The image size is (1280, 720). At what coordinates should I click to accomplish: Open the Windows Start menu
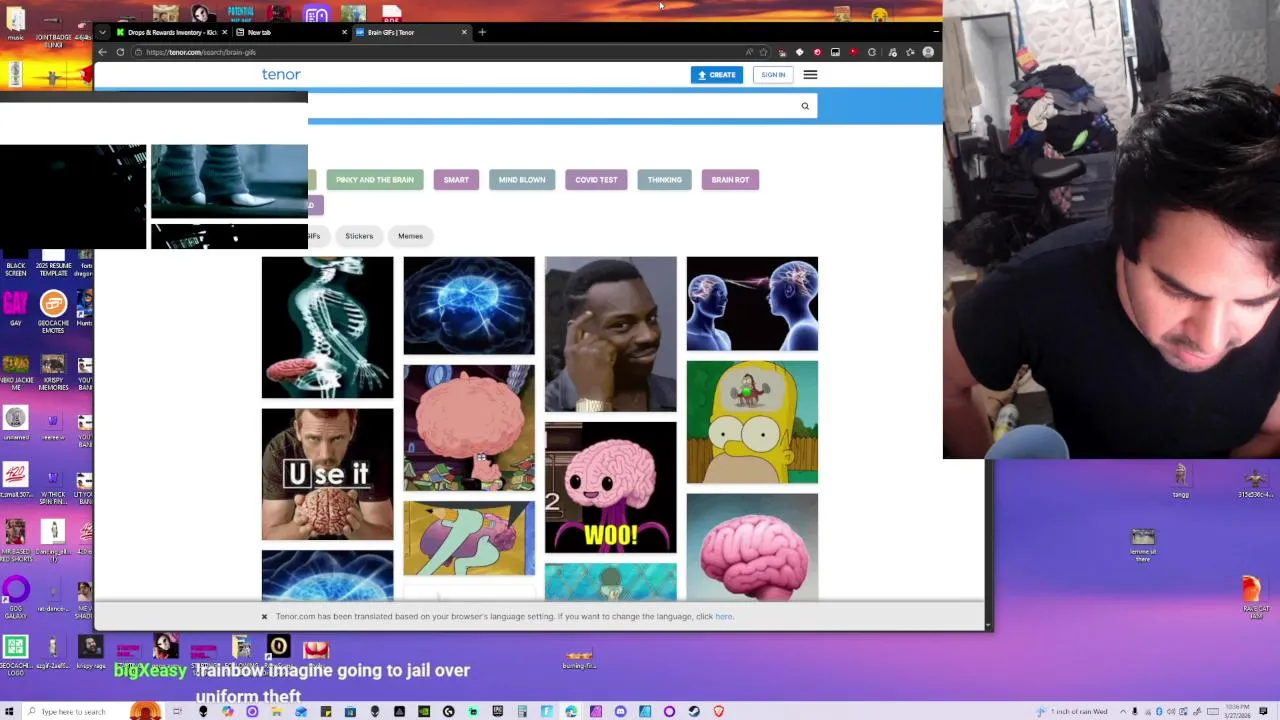[x=9, y=711]
